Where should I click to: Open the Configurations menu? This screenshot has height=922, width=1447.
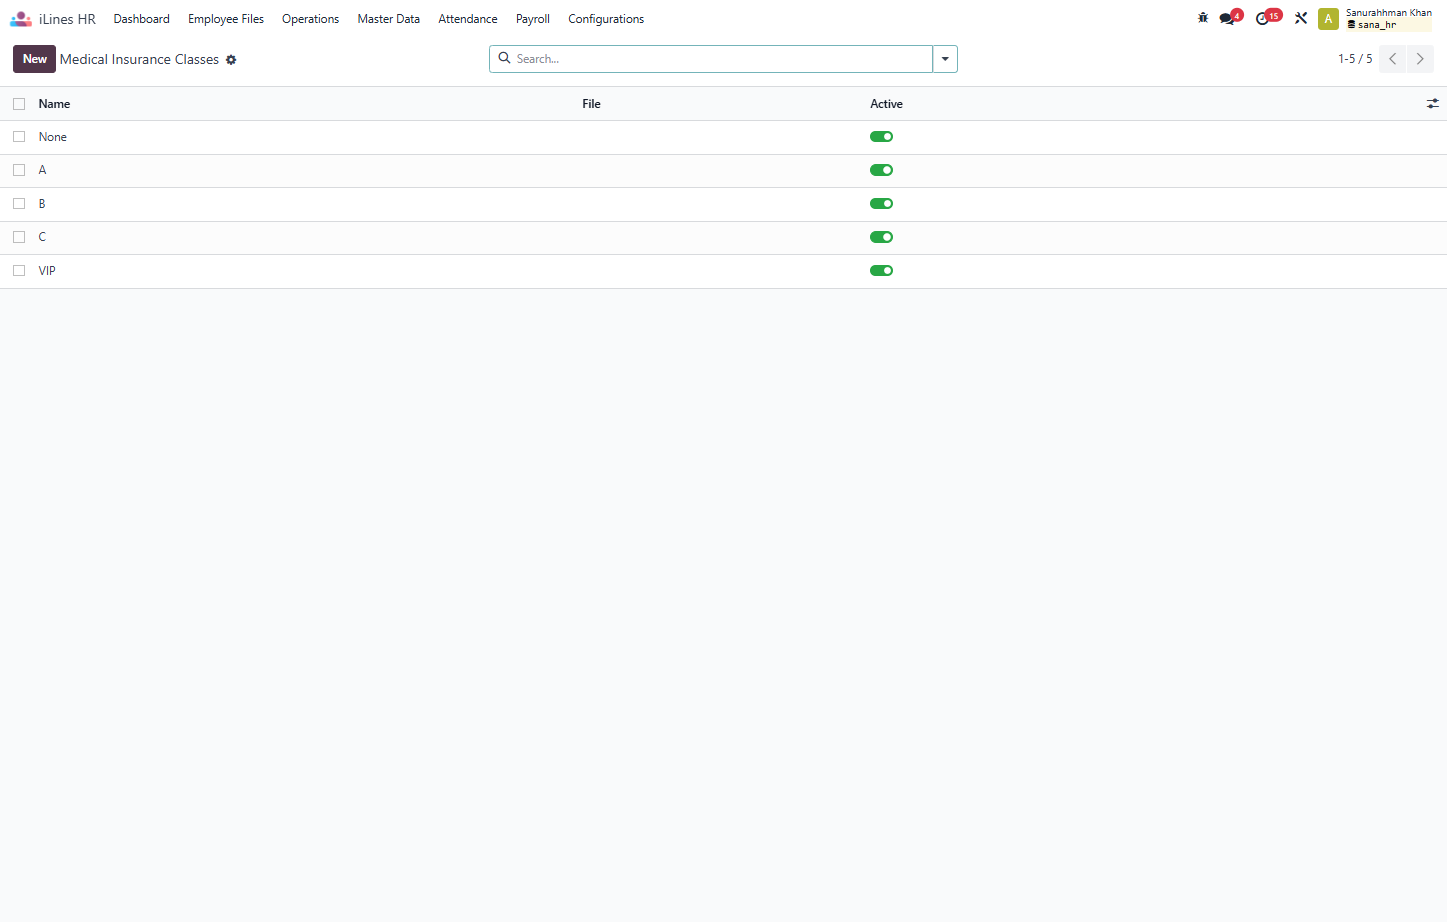pyautogui.click(x=606, y=19)
